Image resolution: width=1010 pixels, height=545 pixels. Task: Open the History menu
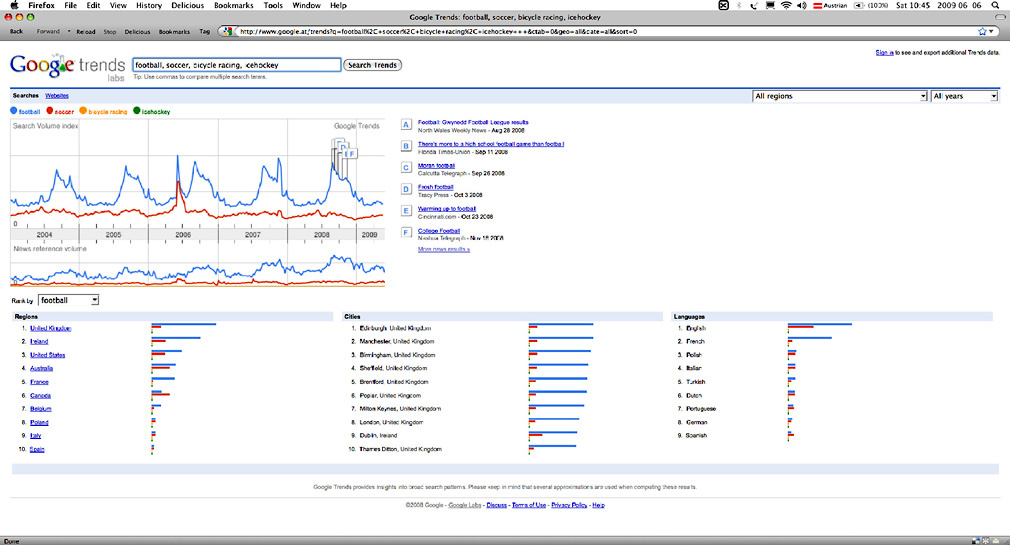149,6
